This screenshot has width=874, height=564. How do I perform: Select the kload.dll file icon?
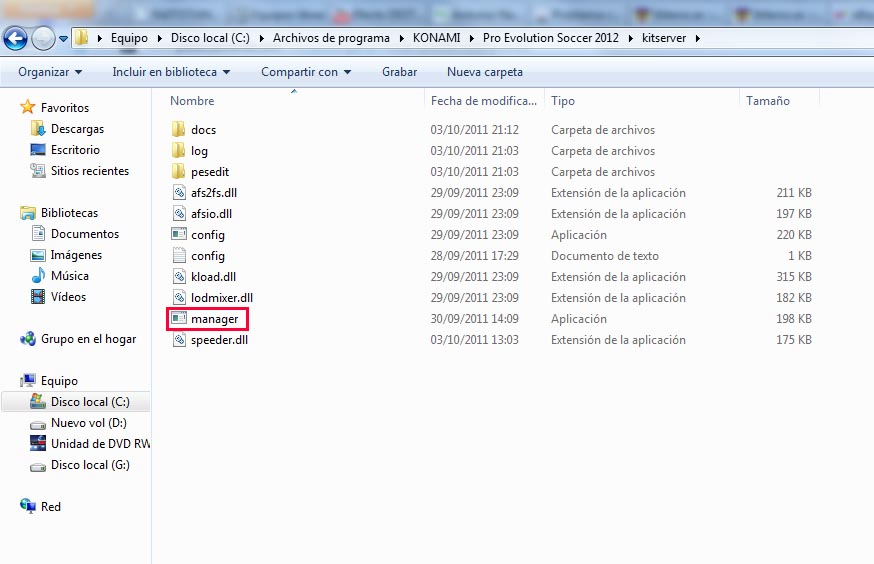[179, 276]
